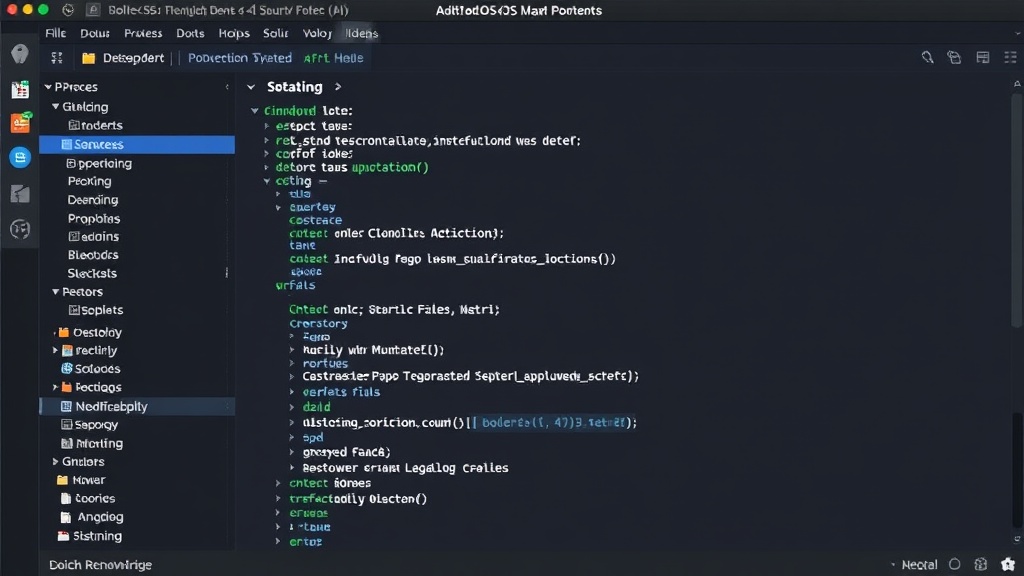Click Doich Renowrirge in status bar

coord(101,565)
